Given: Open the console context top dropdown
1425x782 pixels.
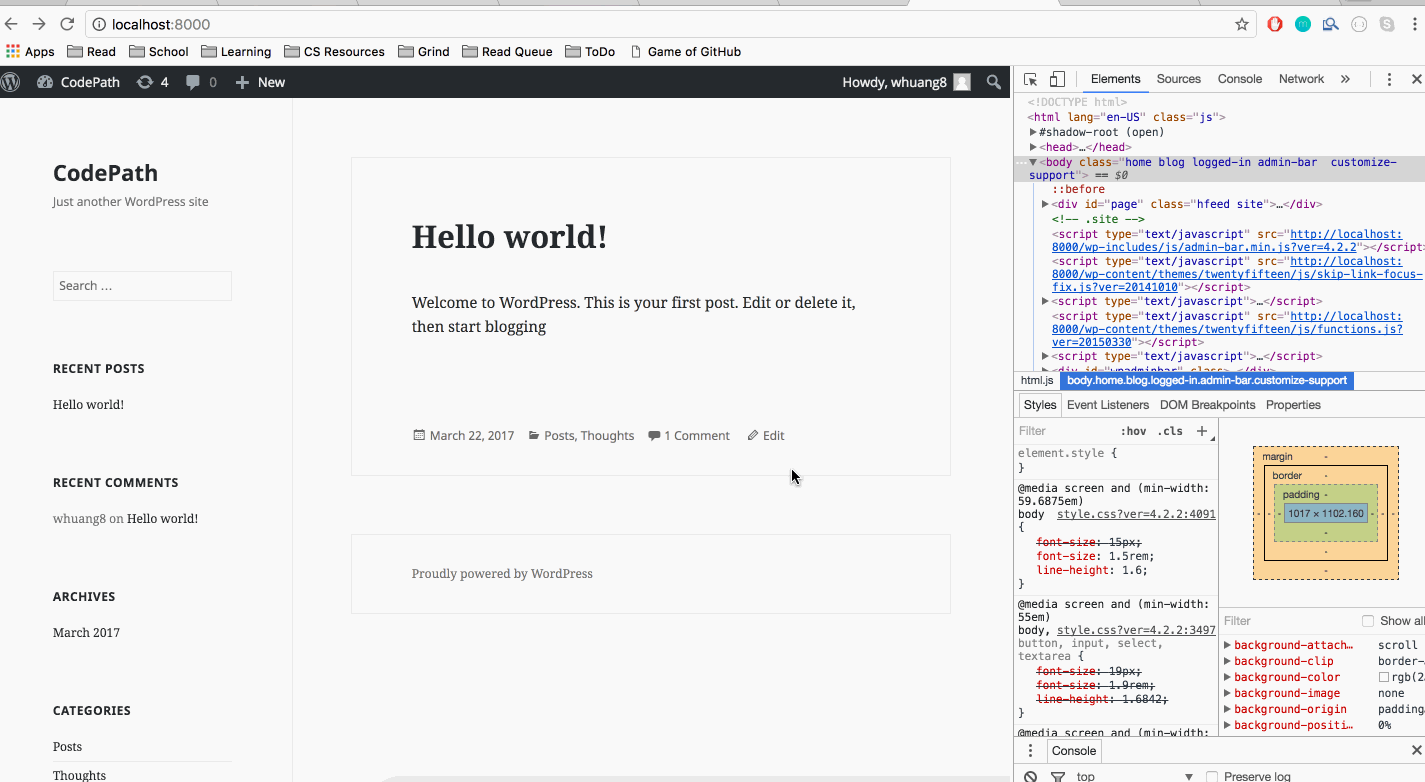Looking at the screenshot, I should pyautogui.click(x=1134, y=777).
